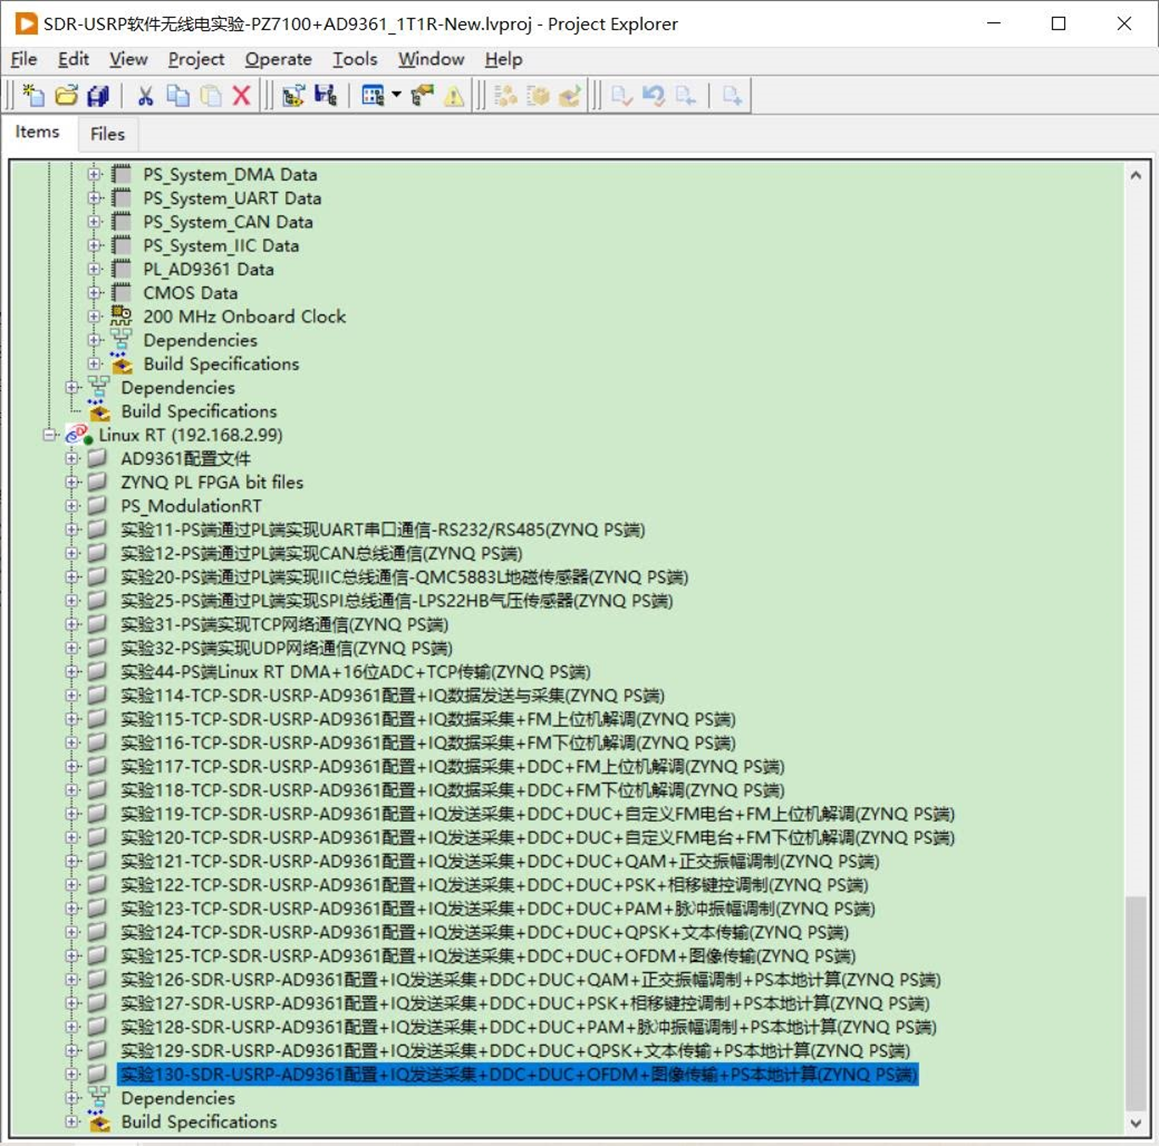
Task: Click the source control get latest icon
Action: click(x=686, y=95)
